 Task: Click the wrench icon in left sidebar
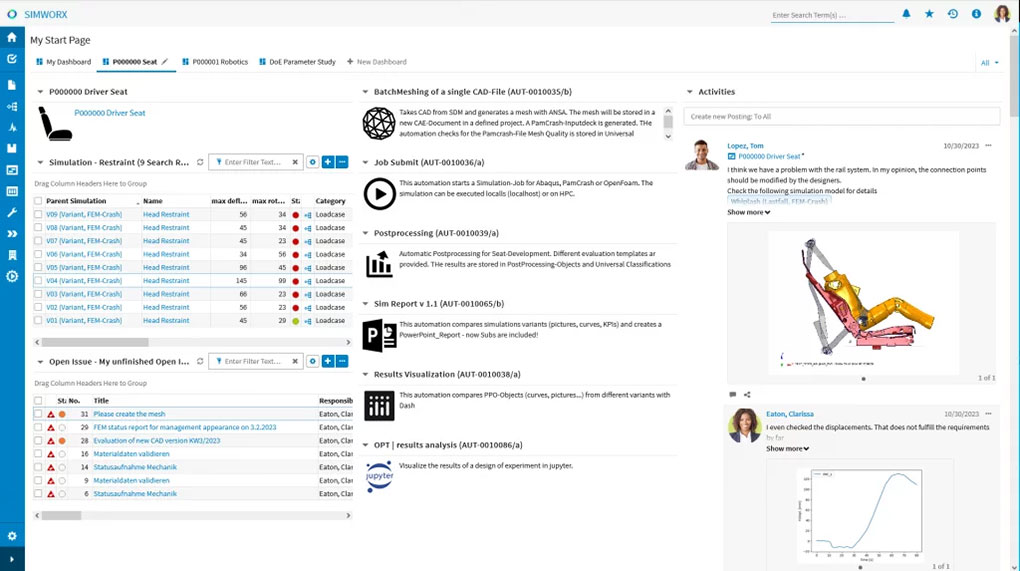12,213
